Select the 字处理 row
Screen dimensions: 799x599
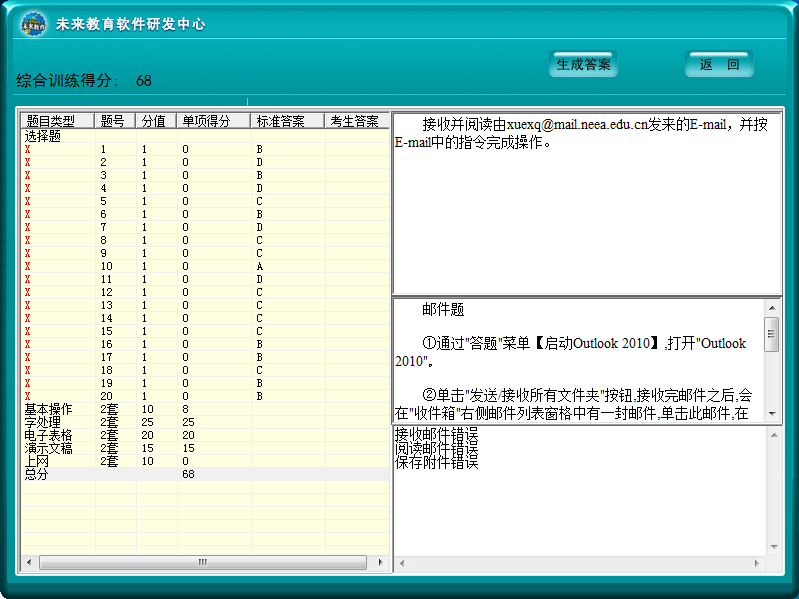[205, 422]
